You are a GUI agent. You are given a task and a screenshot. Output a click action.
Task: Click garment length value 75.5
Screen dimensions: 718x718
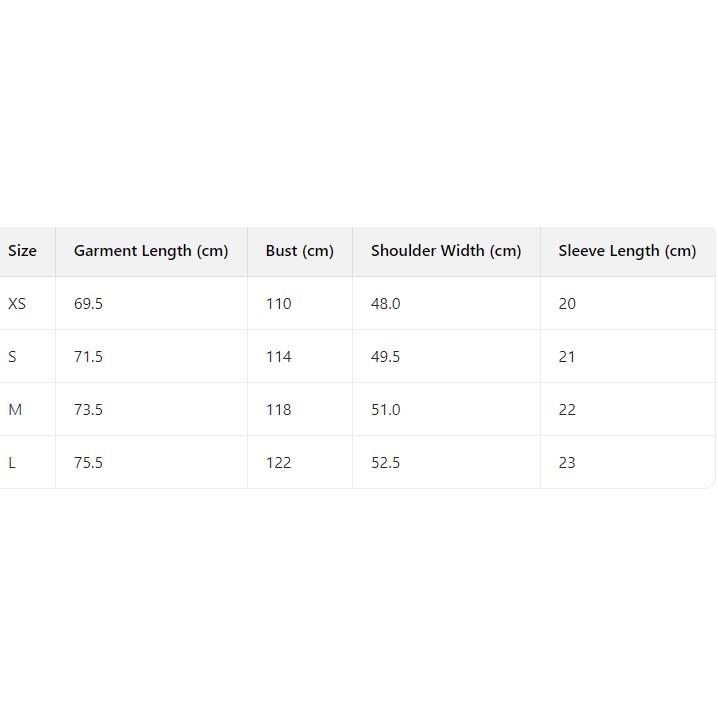[88, 463]
